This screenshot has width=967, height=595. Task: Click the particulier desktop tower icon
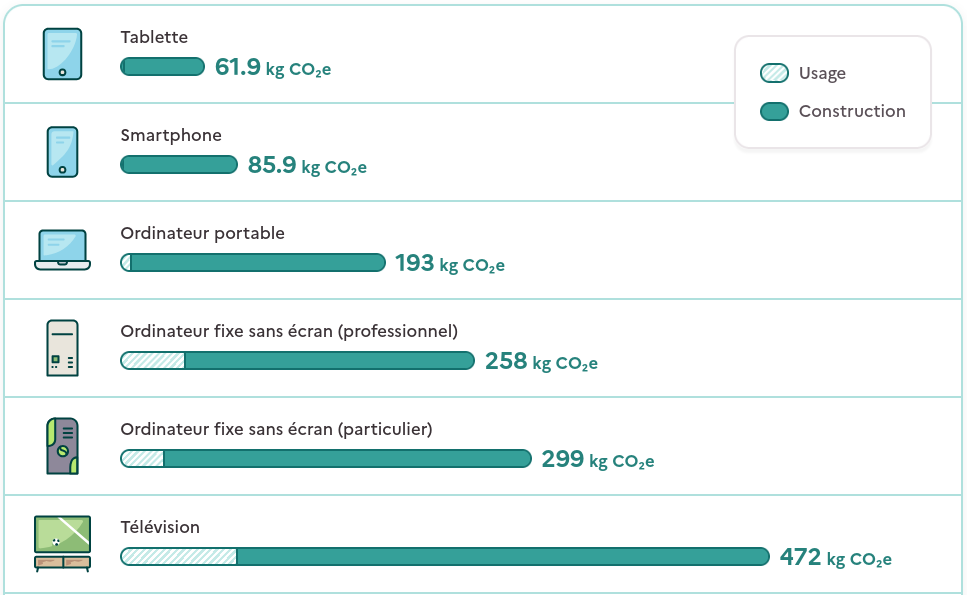click(x=62, y=446)
